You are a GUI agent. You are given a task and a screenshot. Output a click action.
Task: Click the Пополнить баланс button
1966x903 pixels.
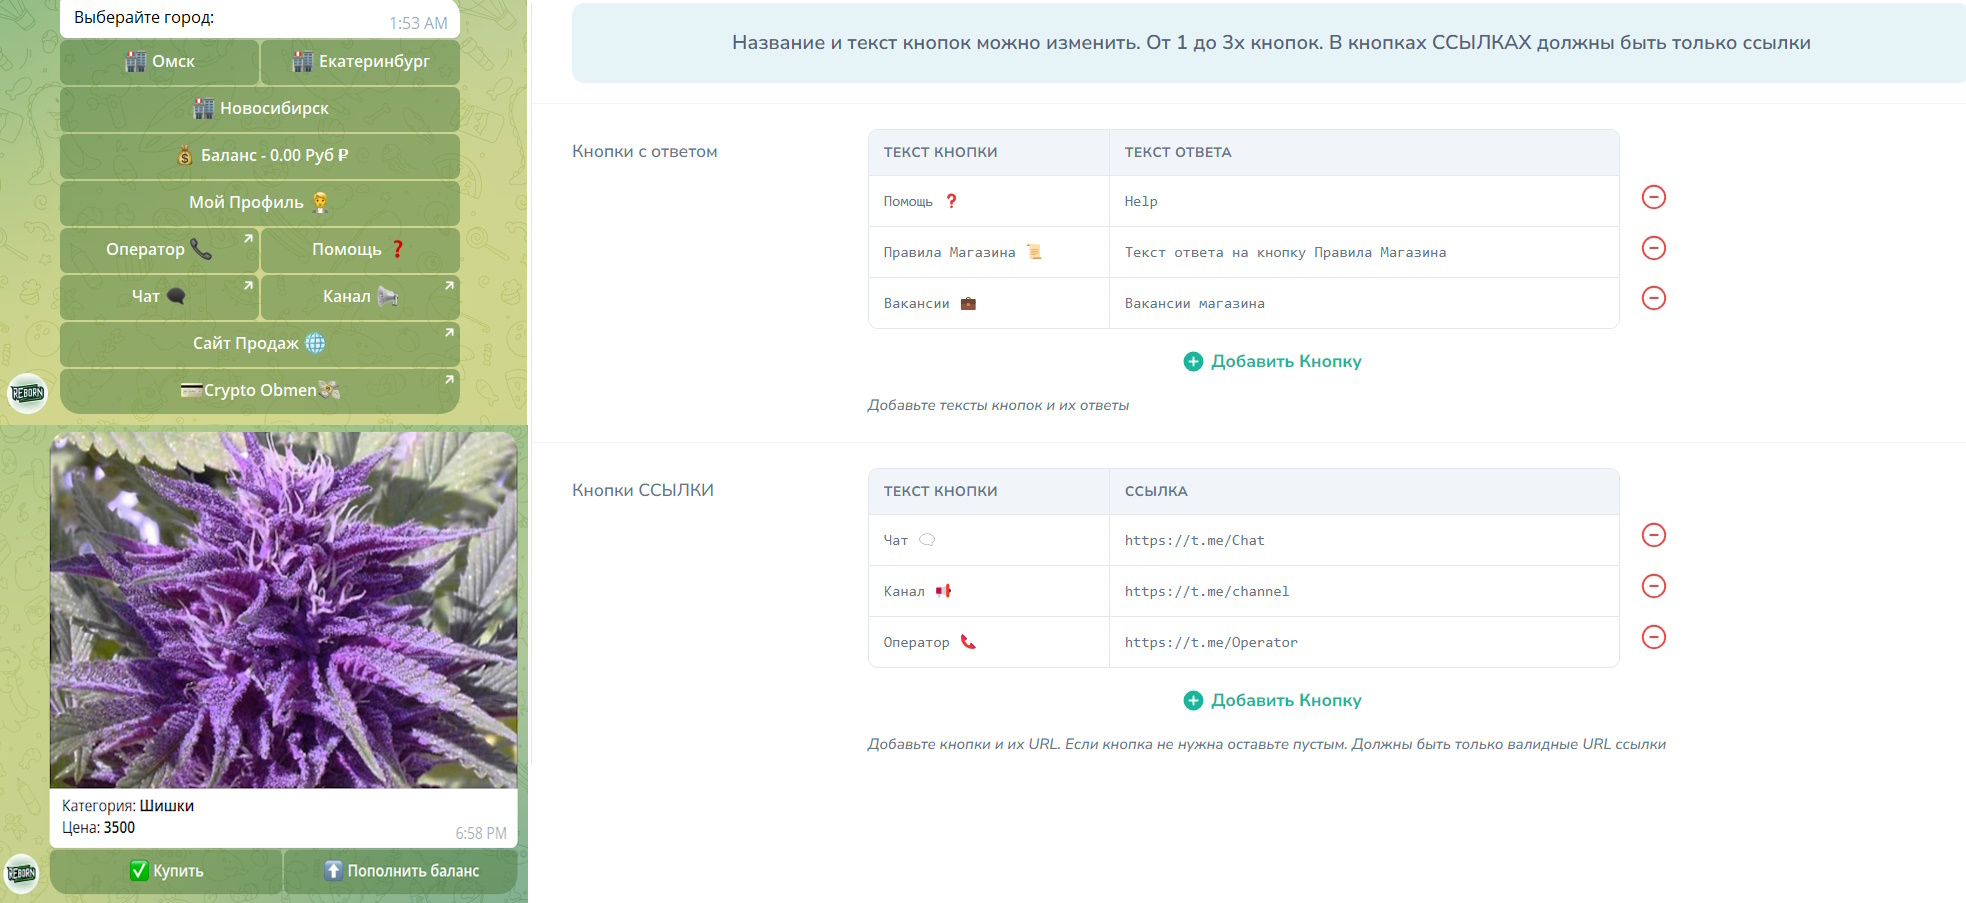pyautogui.click(x=401, y=871)
